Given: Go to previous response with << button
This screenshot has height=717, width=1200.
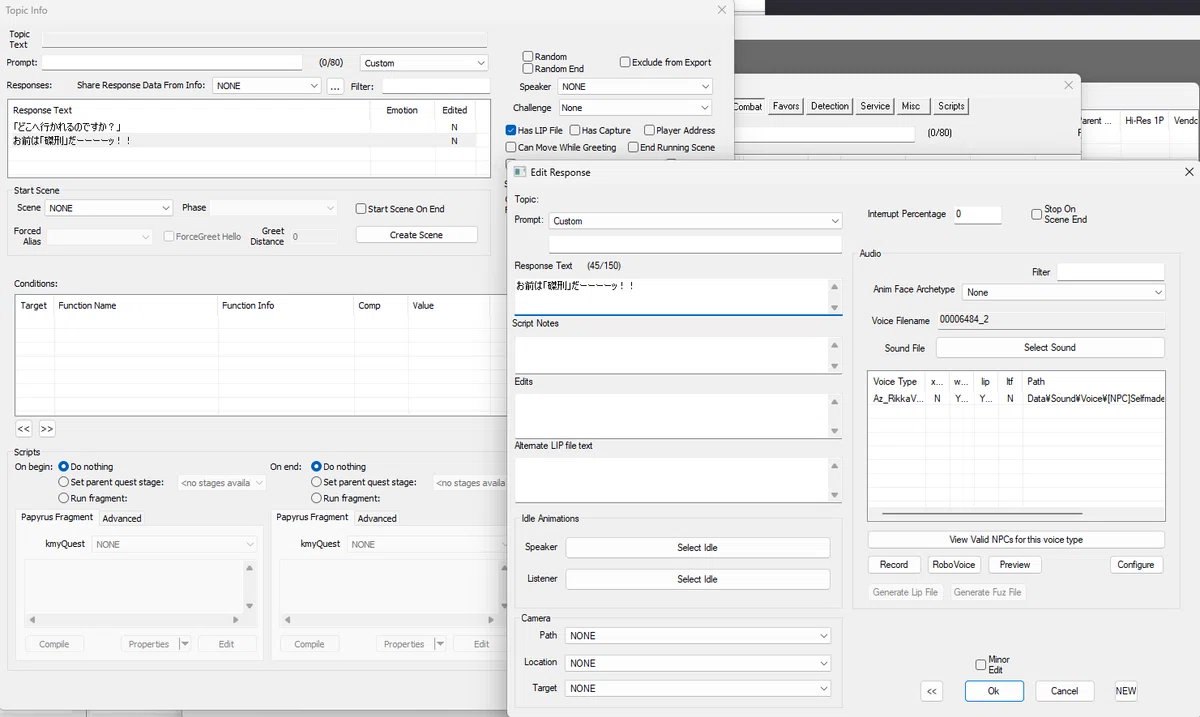Looking at the screenshot, I should pos(932,691).
